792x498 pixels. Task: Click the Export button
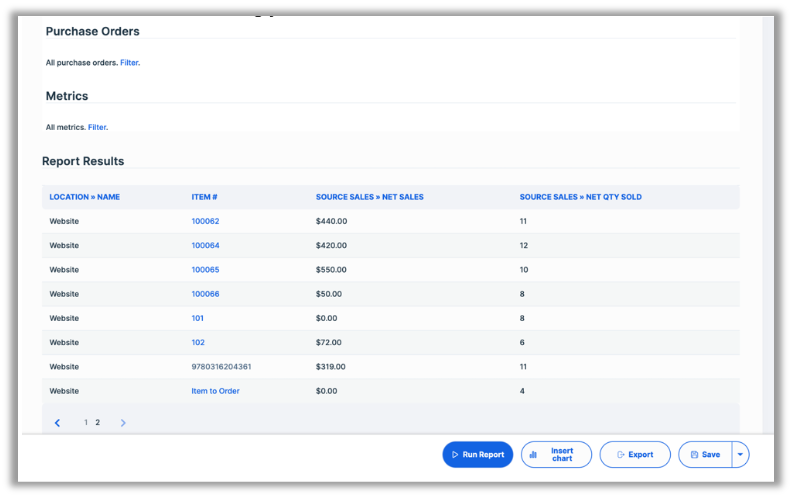pos(635,454)
